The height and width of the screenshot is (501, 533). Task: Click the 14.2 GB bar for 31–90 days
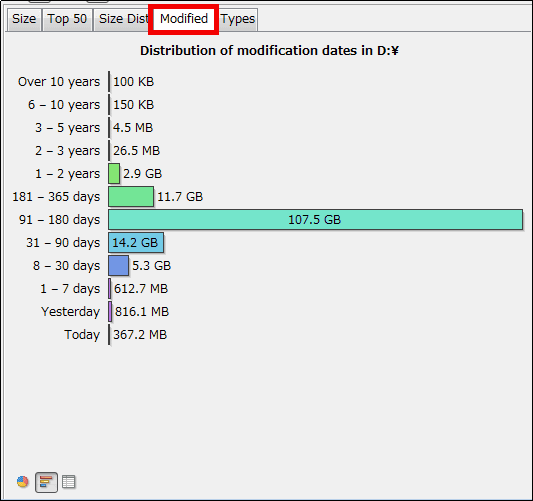click(x=136, y=243)
